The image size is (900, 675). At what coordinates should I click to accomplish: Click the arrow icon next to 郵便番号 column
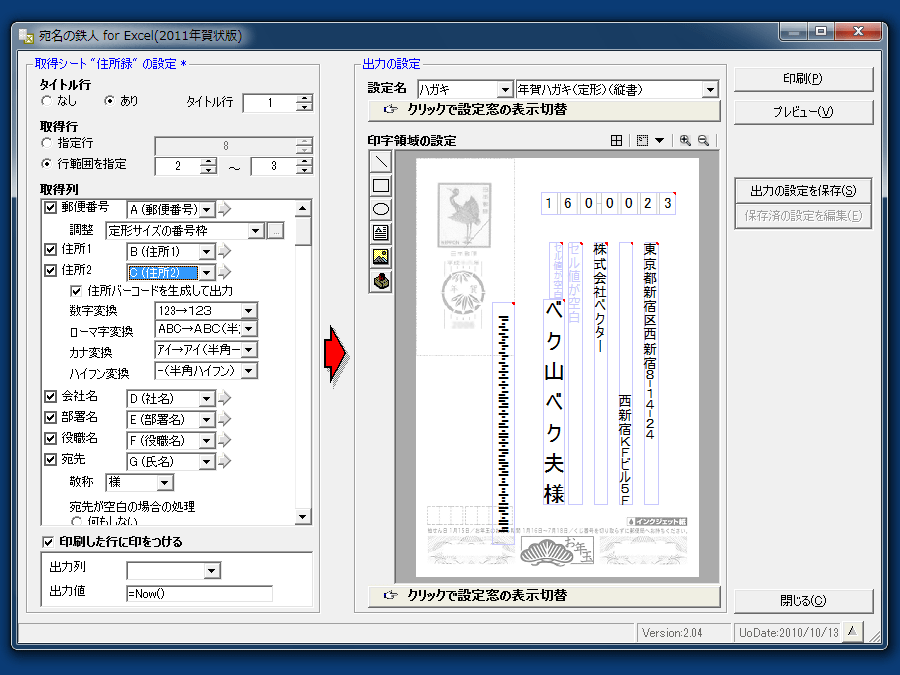pyautogui.click(x=225, y=210)
